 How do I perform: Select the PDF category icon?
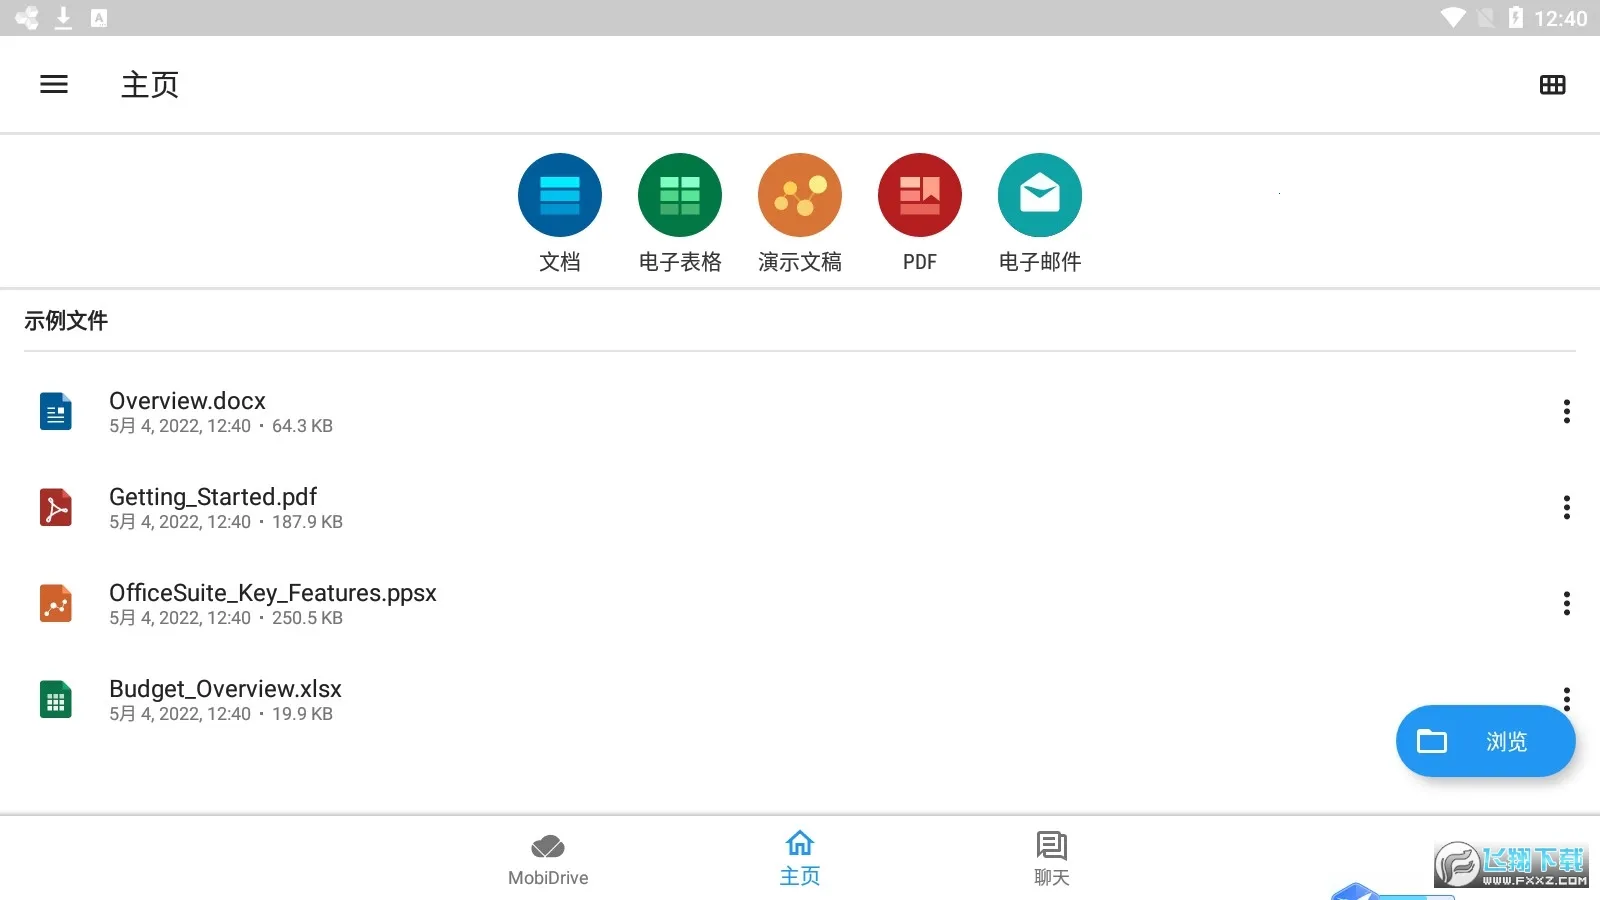(919, 195)
